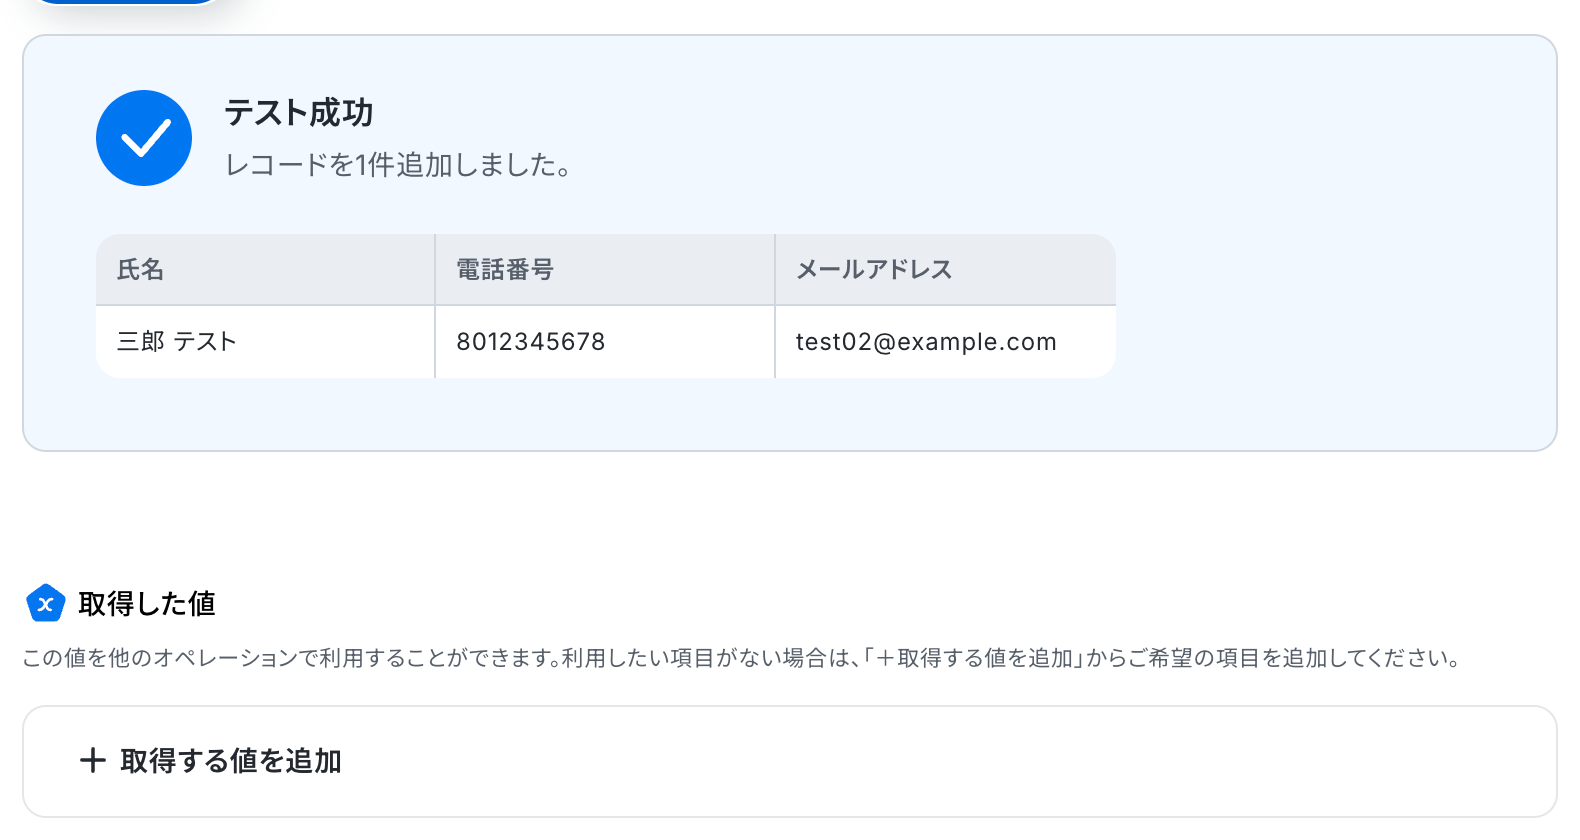Select the 三郎 テスト name cell
The image size is (1580, 840).
pos(177,342)
